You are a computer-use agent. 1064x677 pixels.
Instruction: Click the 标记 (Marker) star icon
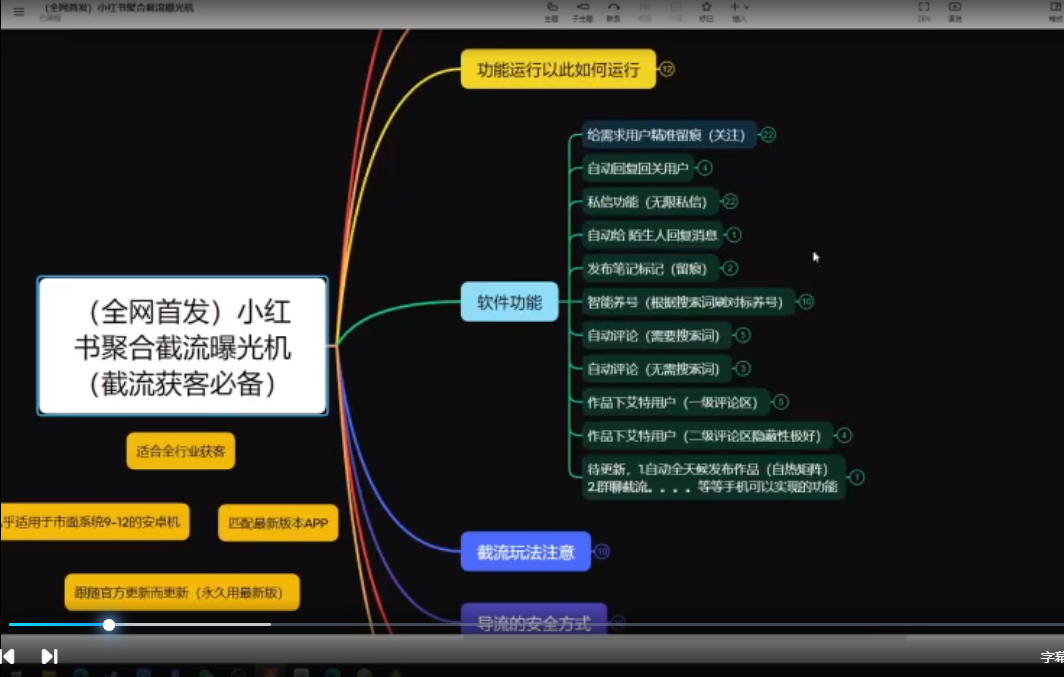pos(706,12)
